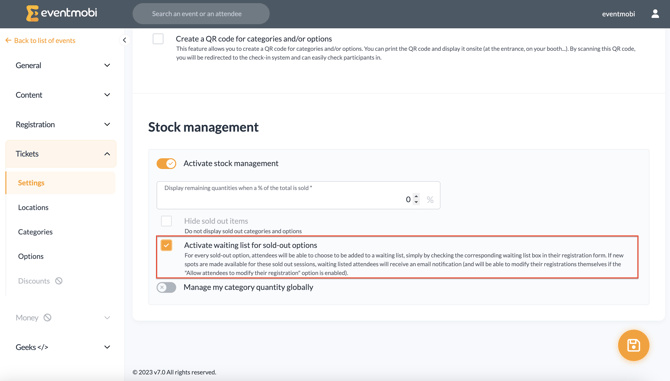The width and height of the screenshot is (670, 381).
Task: Open the Locations submenu item
Action: click(33, 207)
